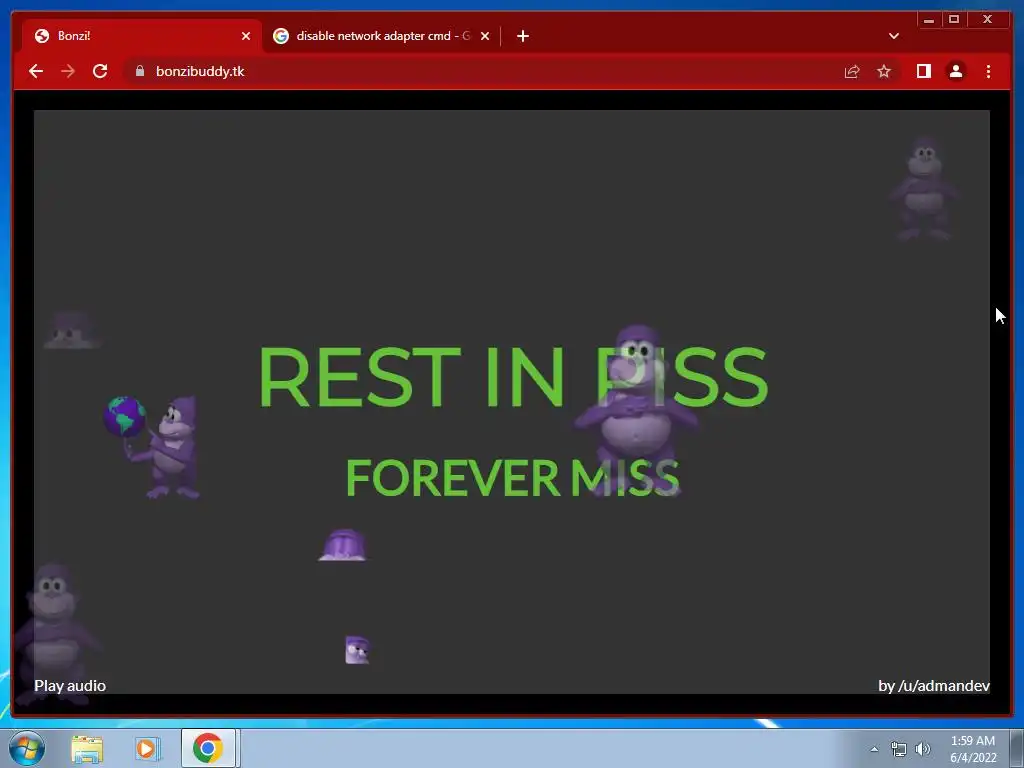This screenshot has height=768, width=1024.
Task: Open the by /u/admandev credit link
Action: coord(934,686)
